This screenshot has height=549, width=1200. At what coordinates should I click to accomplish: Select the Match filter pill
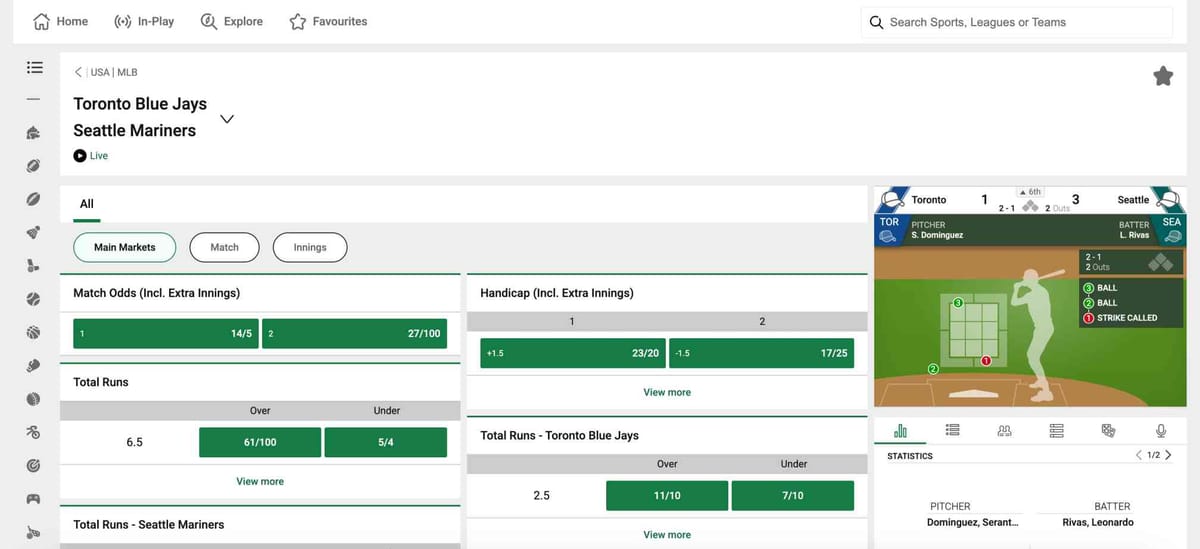225,247
